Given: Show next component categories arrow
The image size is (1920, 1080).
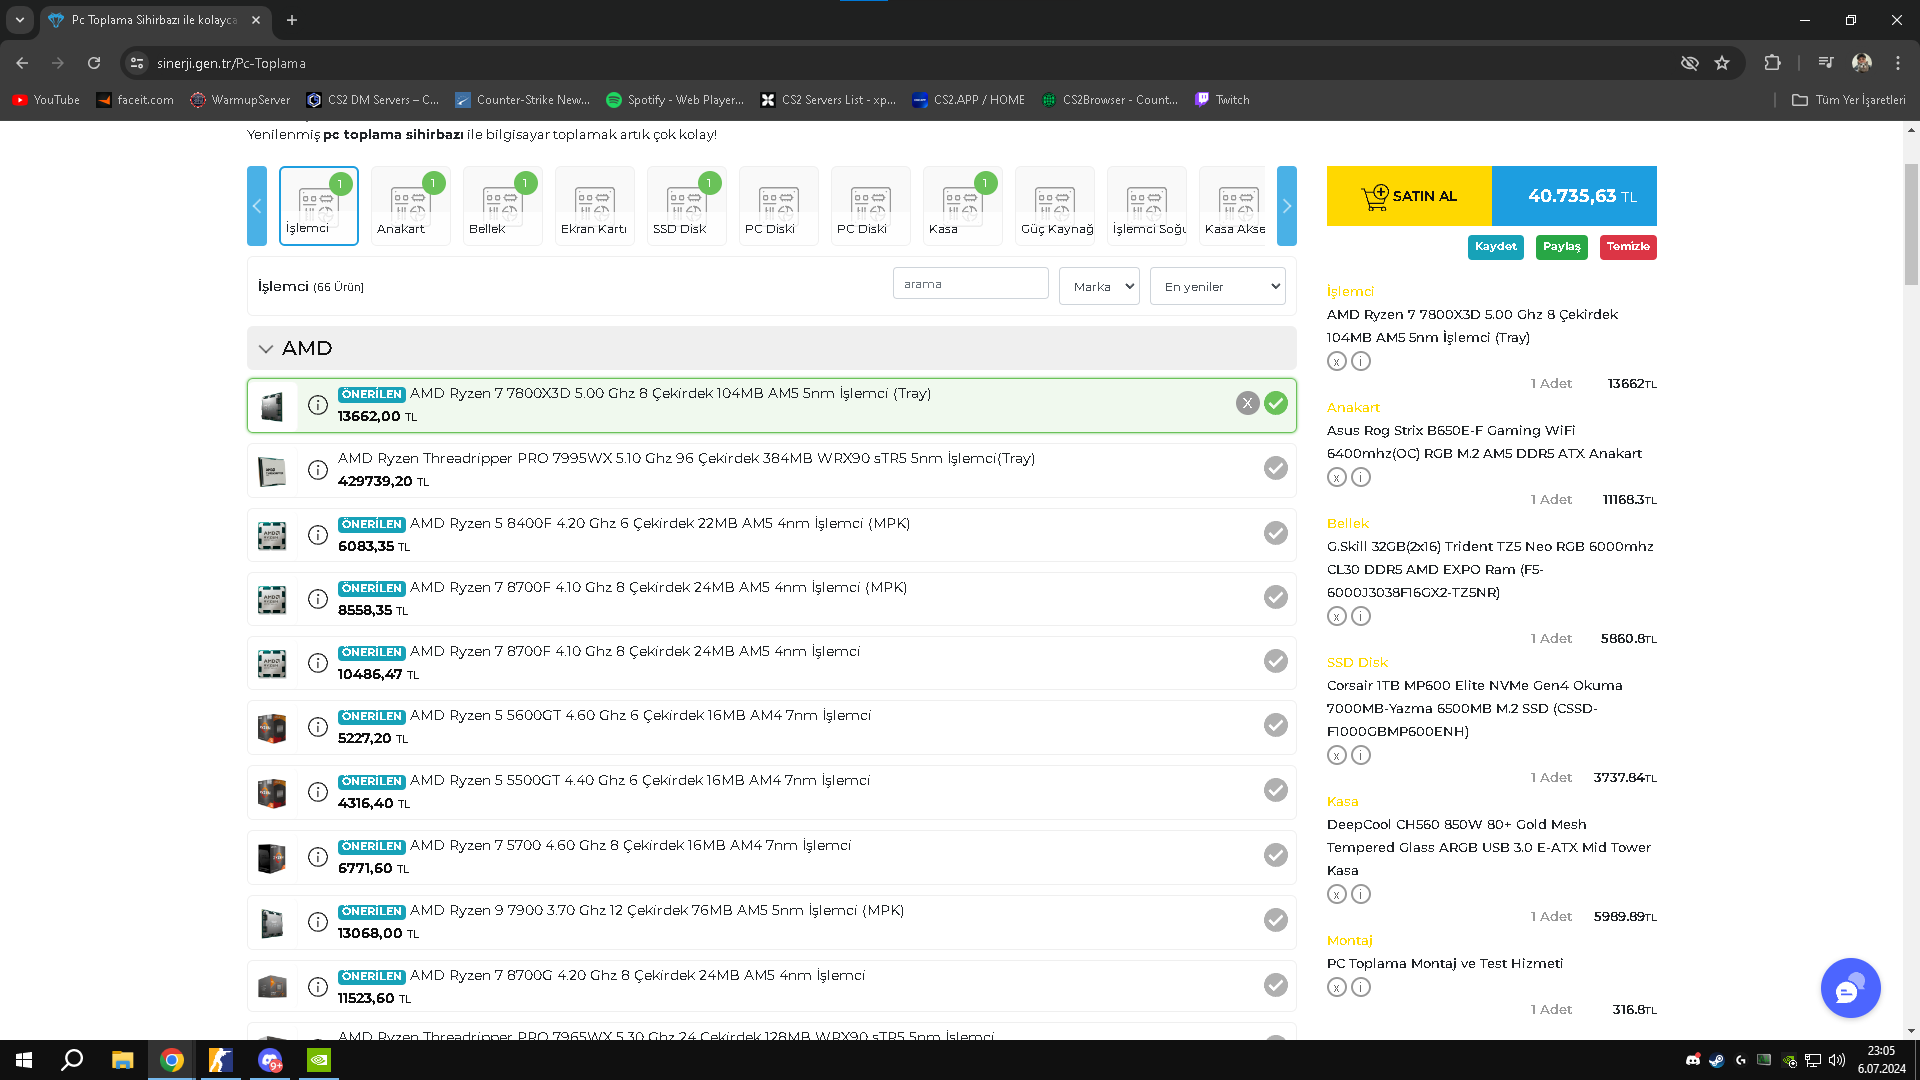Looking at the screenshot, I should pyautogui.click(x=1286, y=206).
